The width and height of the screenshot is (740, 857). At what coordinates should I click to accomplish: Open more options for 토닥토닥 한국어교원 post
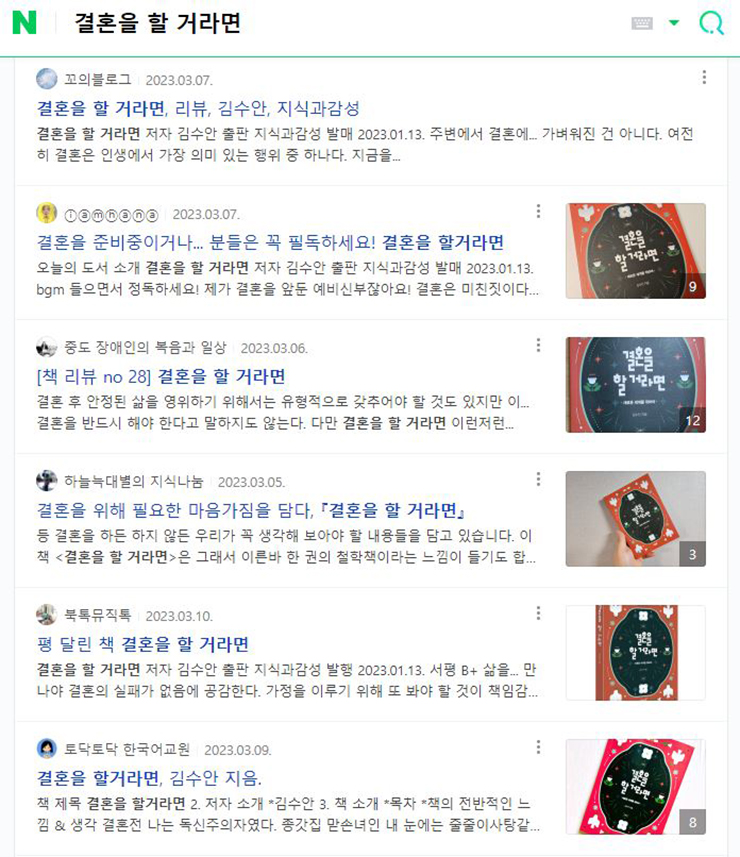538,747
